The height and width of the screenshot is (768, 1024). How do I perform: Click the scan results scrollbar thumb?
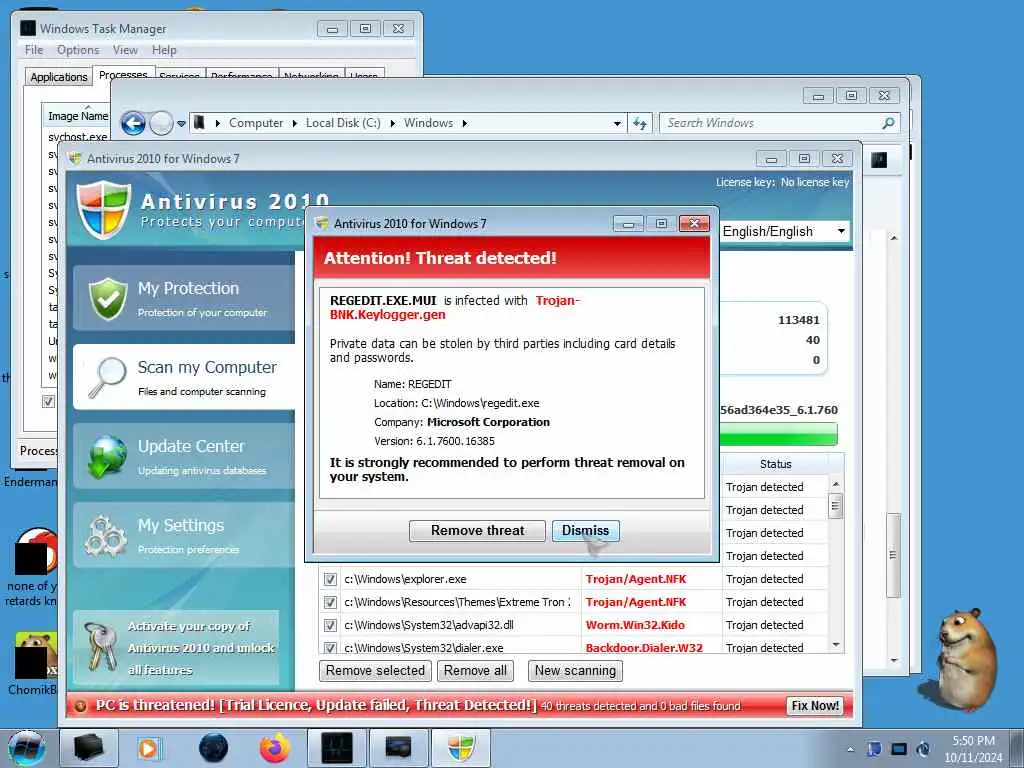tap(835, 505)
